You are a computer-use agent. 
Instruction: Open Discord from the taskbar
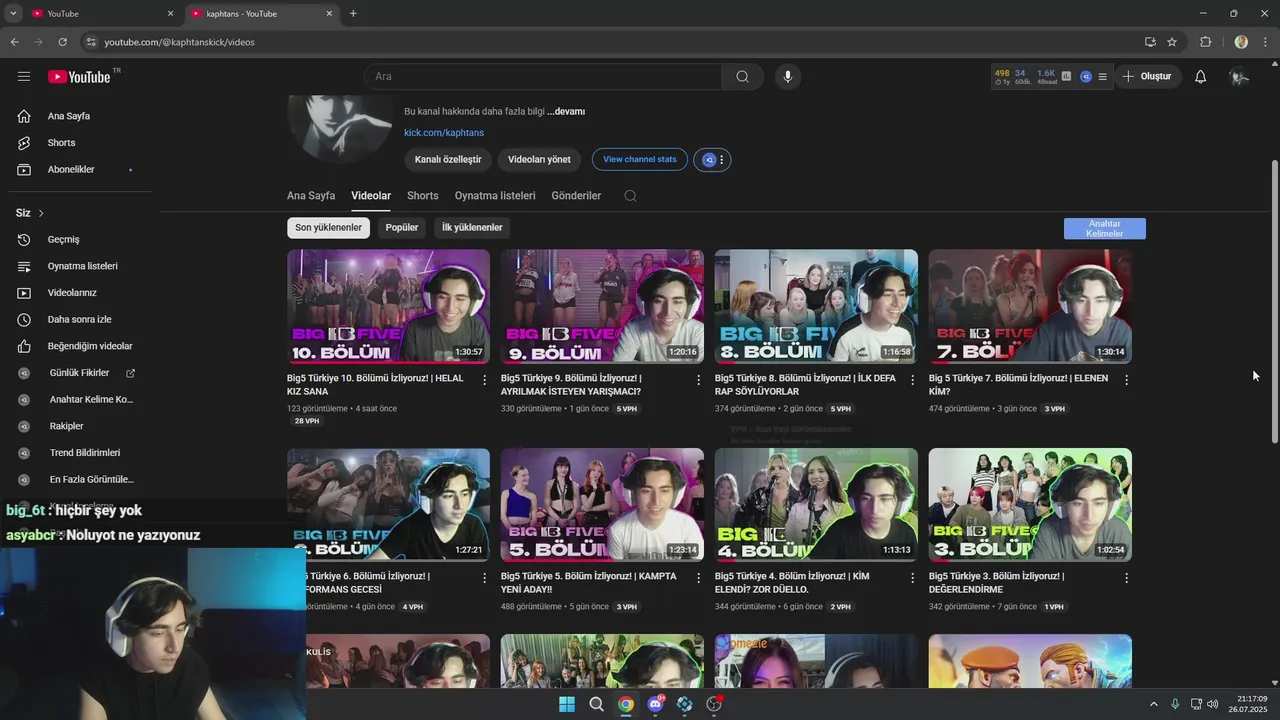[655, 704]
